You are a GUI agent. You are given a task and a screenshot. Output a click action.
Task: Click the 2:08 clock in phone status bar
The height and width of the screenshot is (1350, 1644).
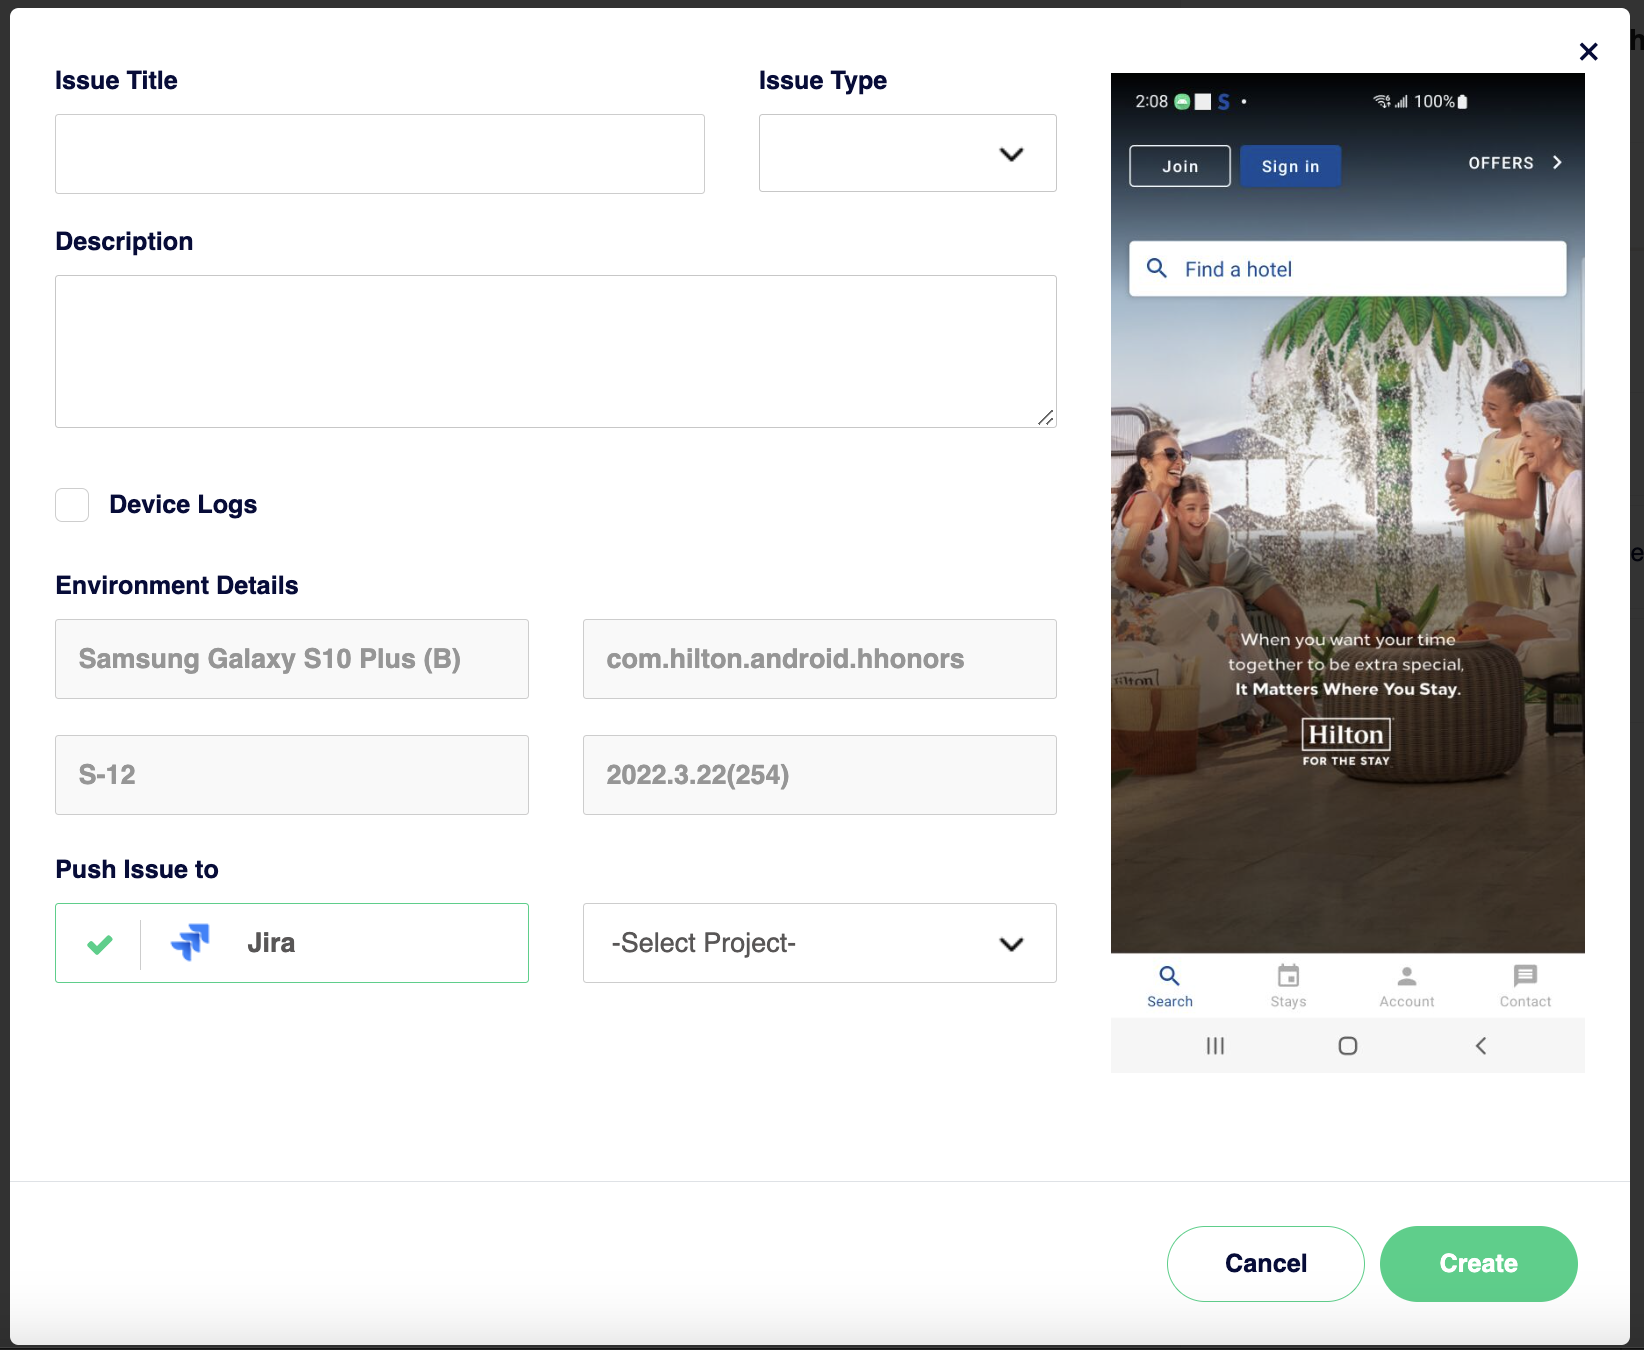point(1151,102)
